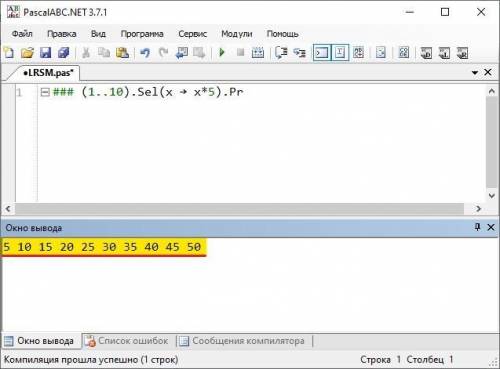The image size is (500, 369).
Task: Save the file with floppy disk icon
Action: click(x=45, y=53)
